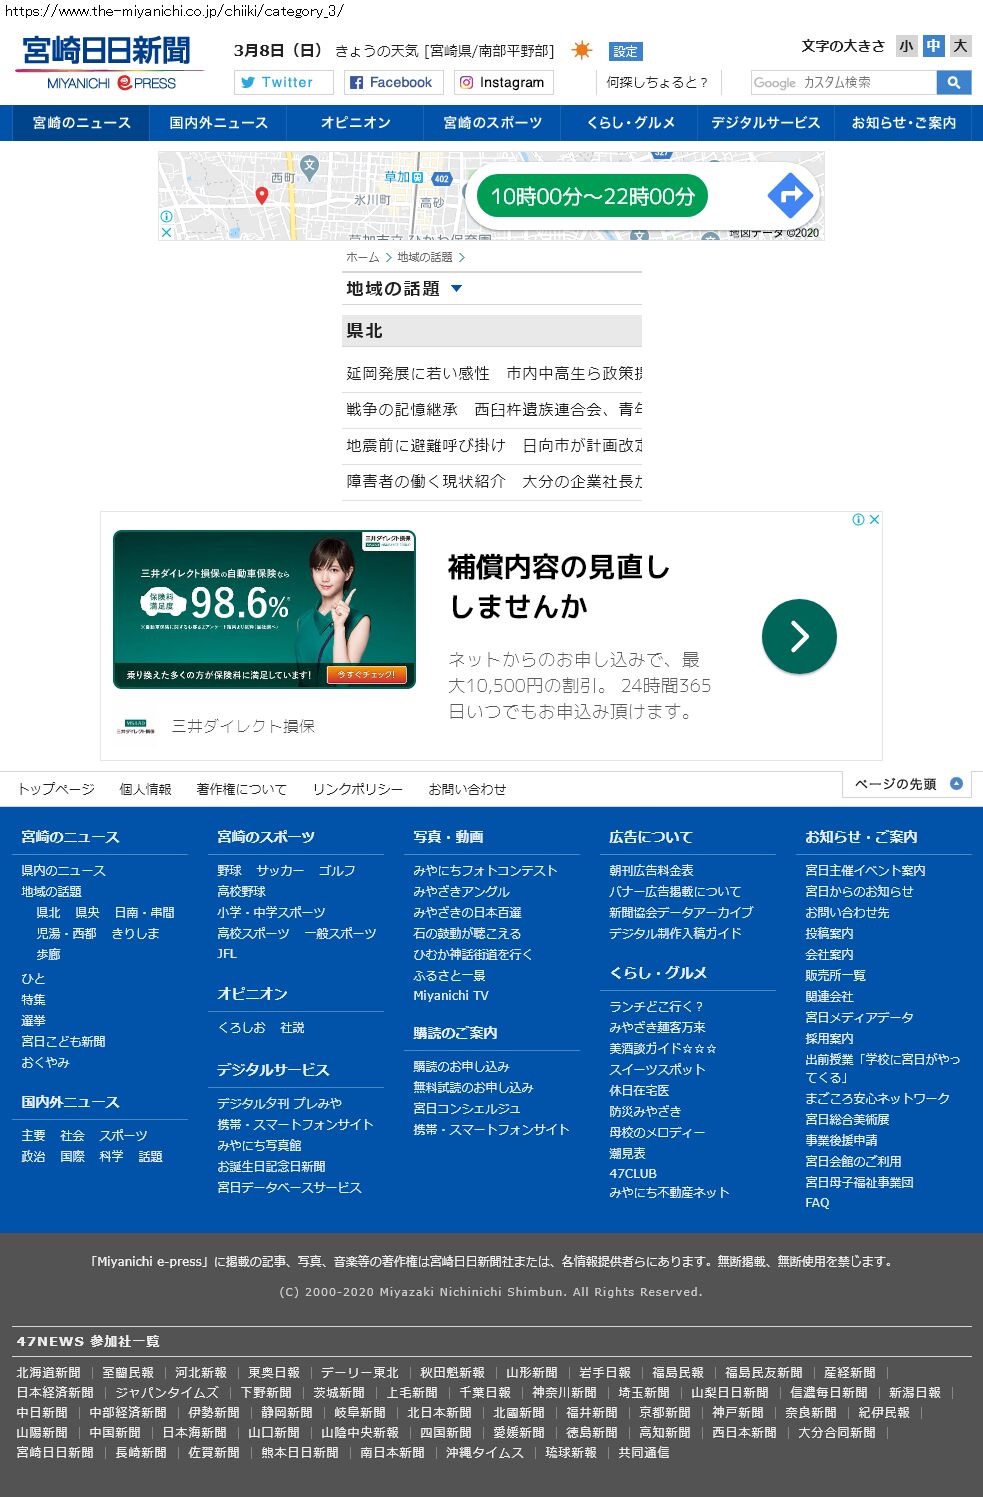983x1497 pixels.
Task: Click the weather 設定 button
Action: pos(626,51)
